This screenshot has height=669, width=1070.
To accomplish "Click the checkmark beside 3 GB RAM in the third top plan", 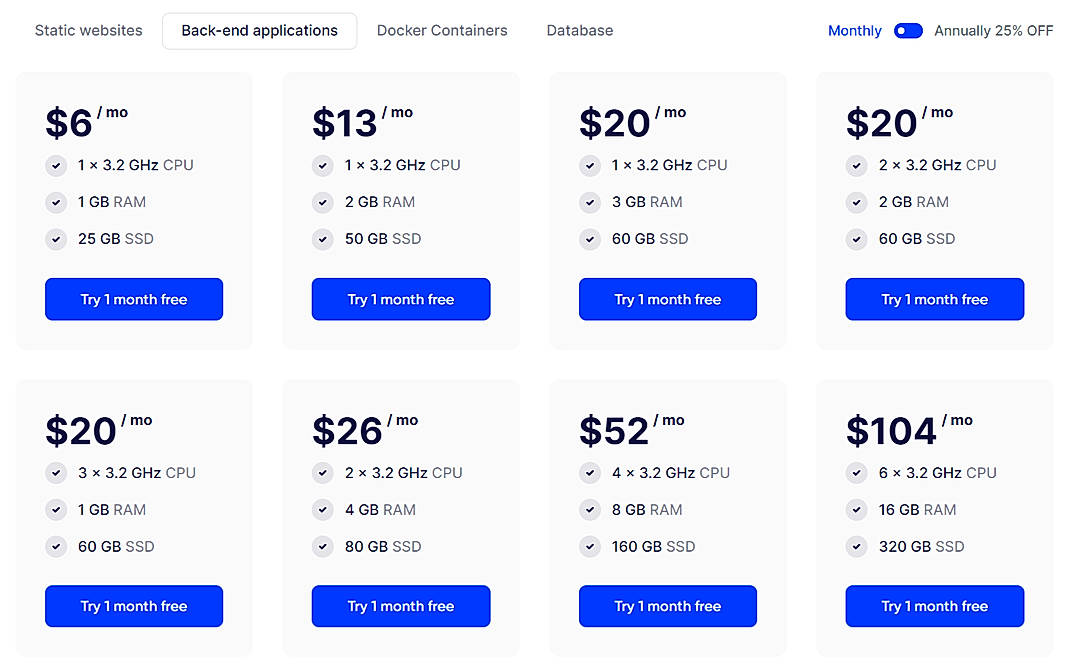I will pos(590,202).
